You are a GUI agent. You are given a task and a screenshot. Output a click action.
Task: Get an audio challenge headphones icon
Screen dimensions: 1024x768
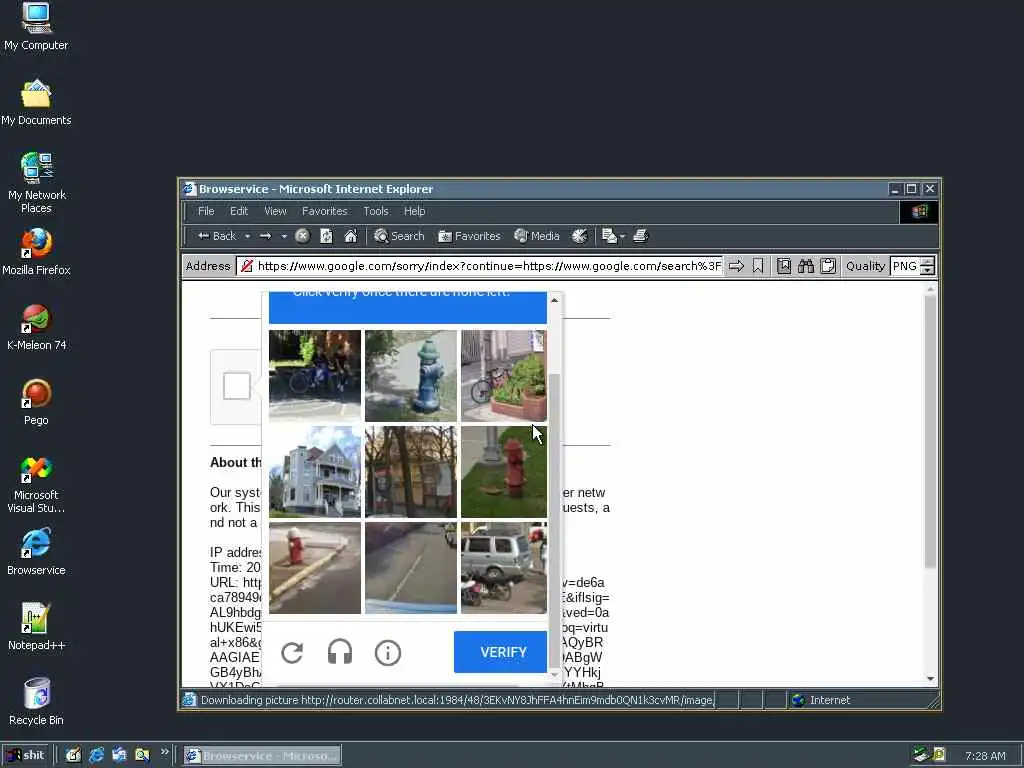pyautogui.click(x=340, y=652)
